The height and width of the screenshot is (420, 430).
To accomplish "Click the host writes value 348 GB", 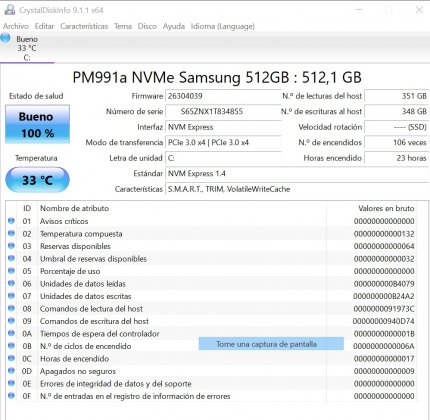I will 396,111.
